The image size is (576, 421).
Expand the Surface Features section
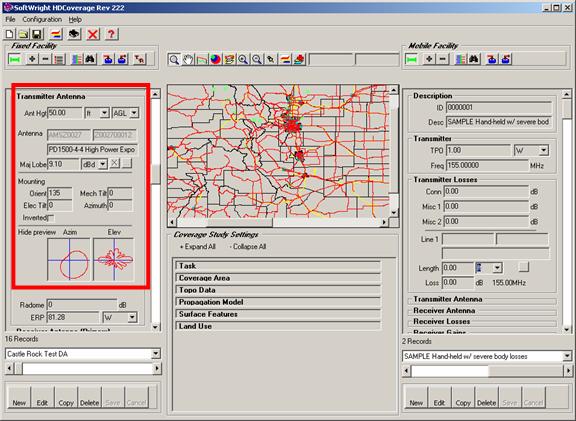(278, 314)
